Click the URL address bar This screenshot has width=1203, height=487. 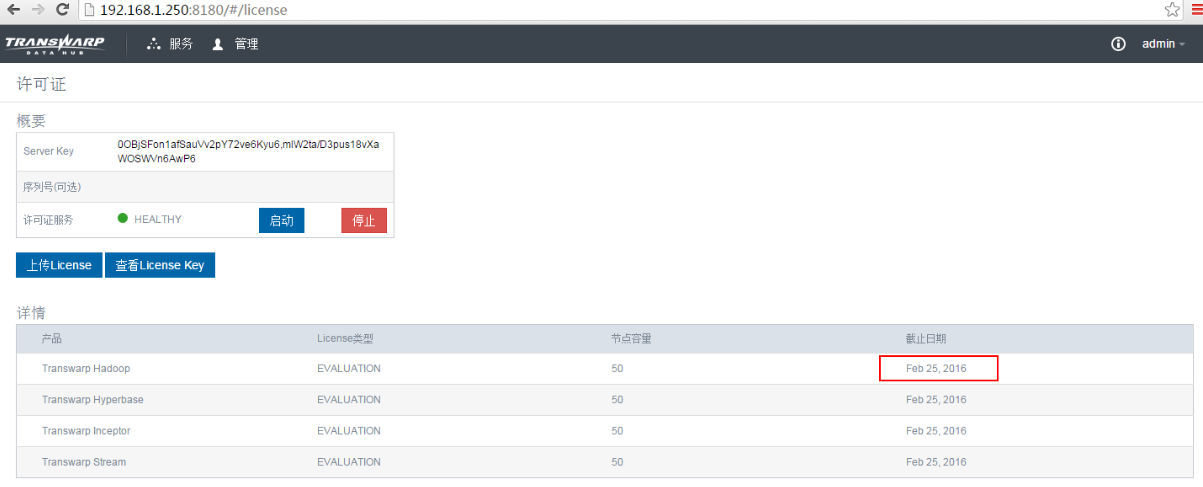[x=600, y=9]
